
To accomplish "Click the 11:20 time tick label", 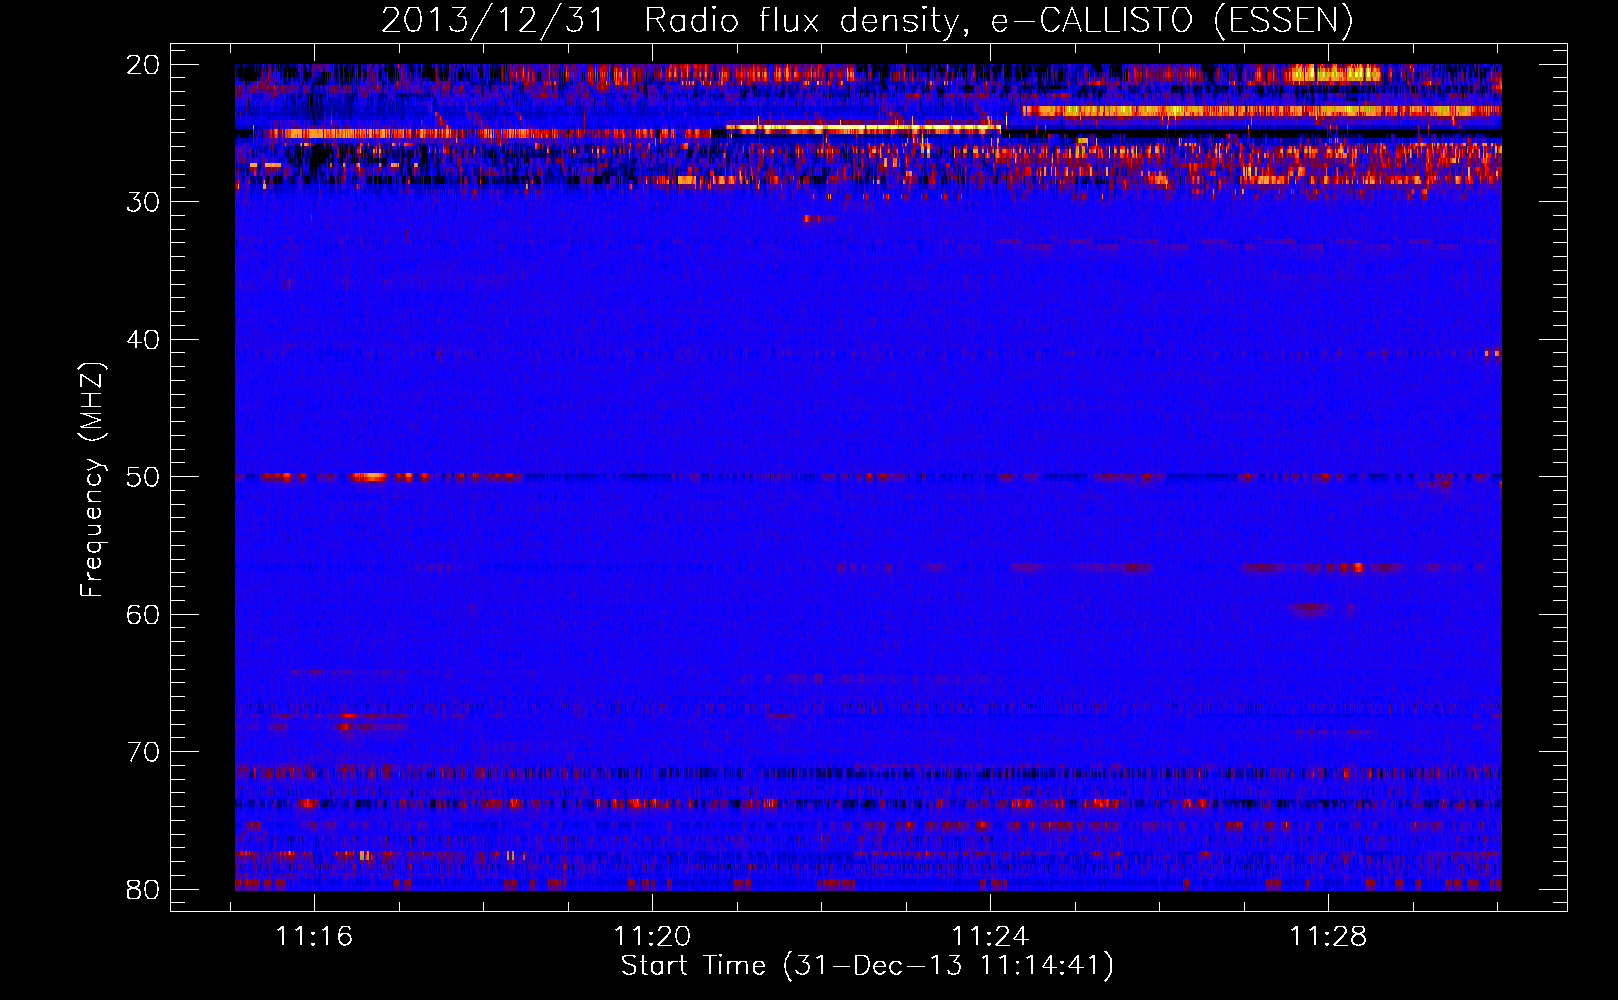I will [652, 937].
